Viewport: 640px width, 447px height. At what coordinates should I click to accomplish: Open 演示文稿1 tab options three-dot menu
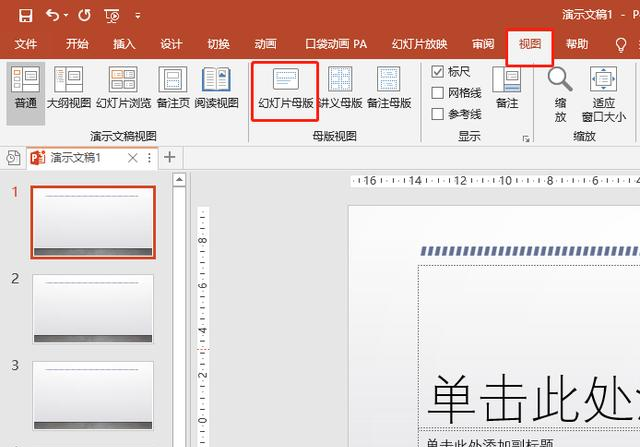149,158
